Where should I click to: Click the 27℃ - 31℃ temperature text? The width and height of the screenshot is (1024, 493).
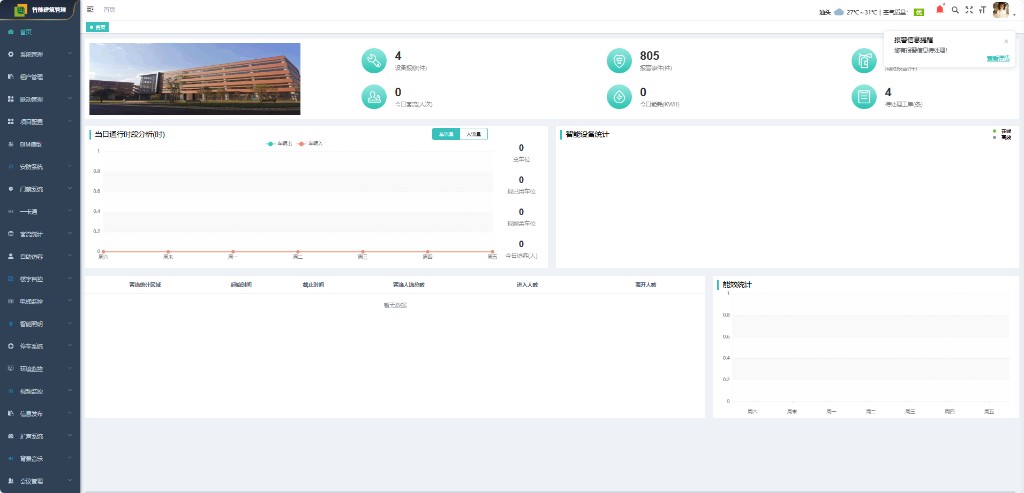(x=861, y=12)
